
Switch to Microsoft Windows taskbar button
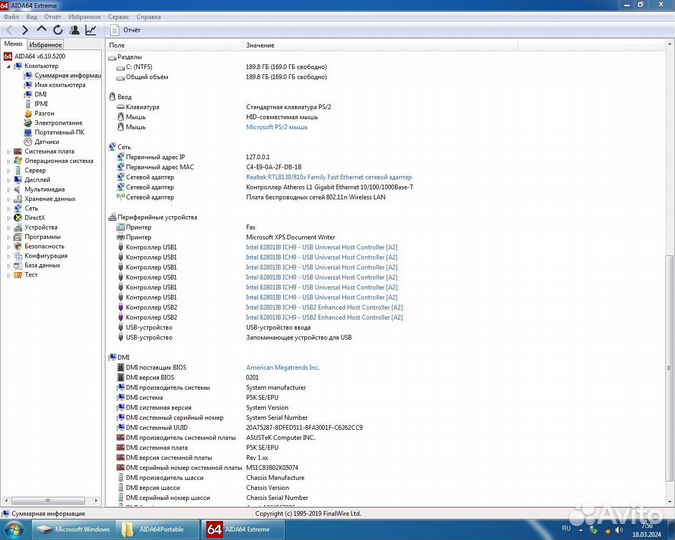[72, 529]
